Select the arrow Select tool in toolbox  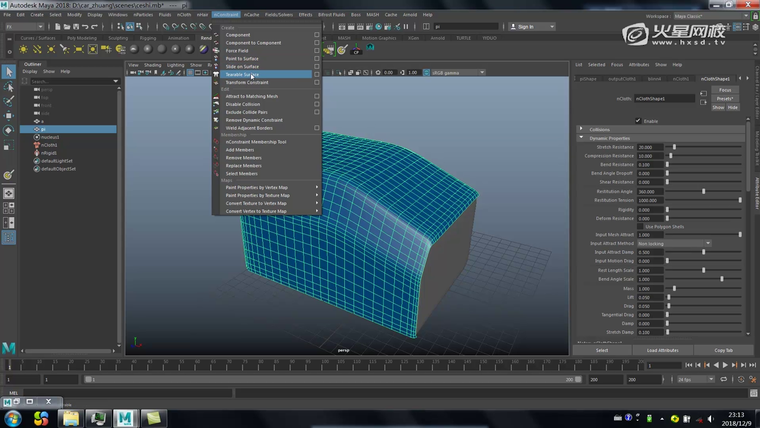click(x=8, y=72)
